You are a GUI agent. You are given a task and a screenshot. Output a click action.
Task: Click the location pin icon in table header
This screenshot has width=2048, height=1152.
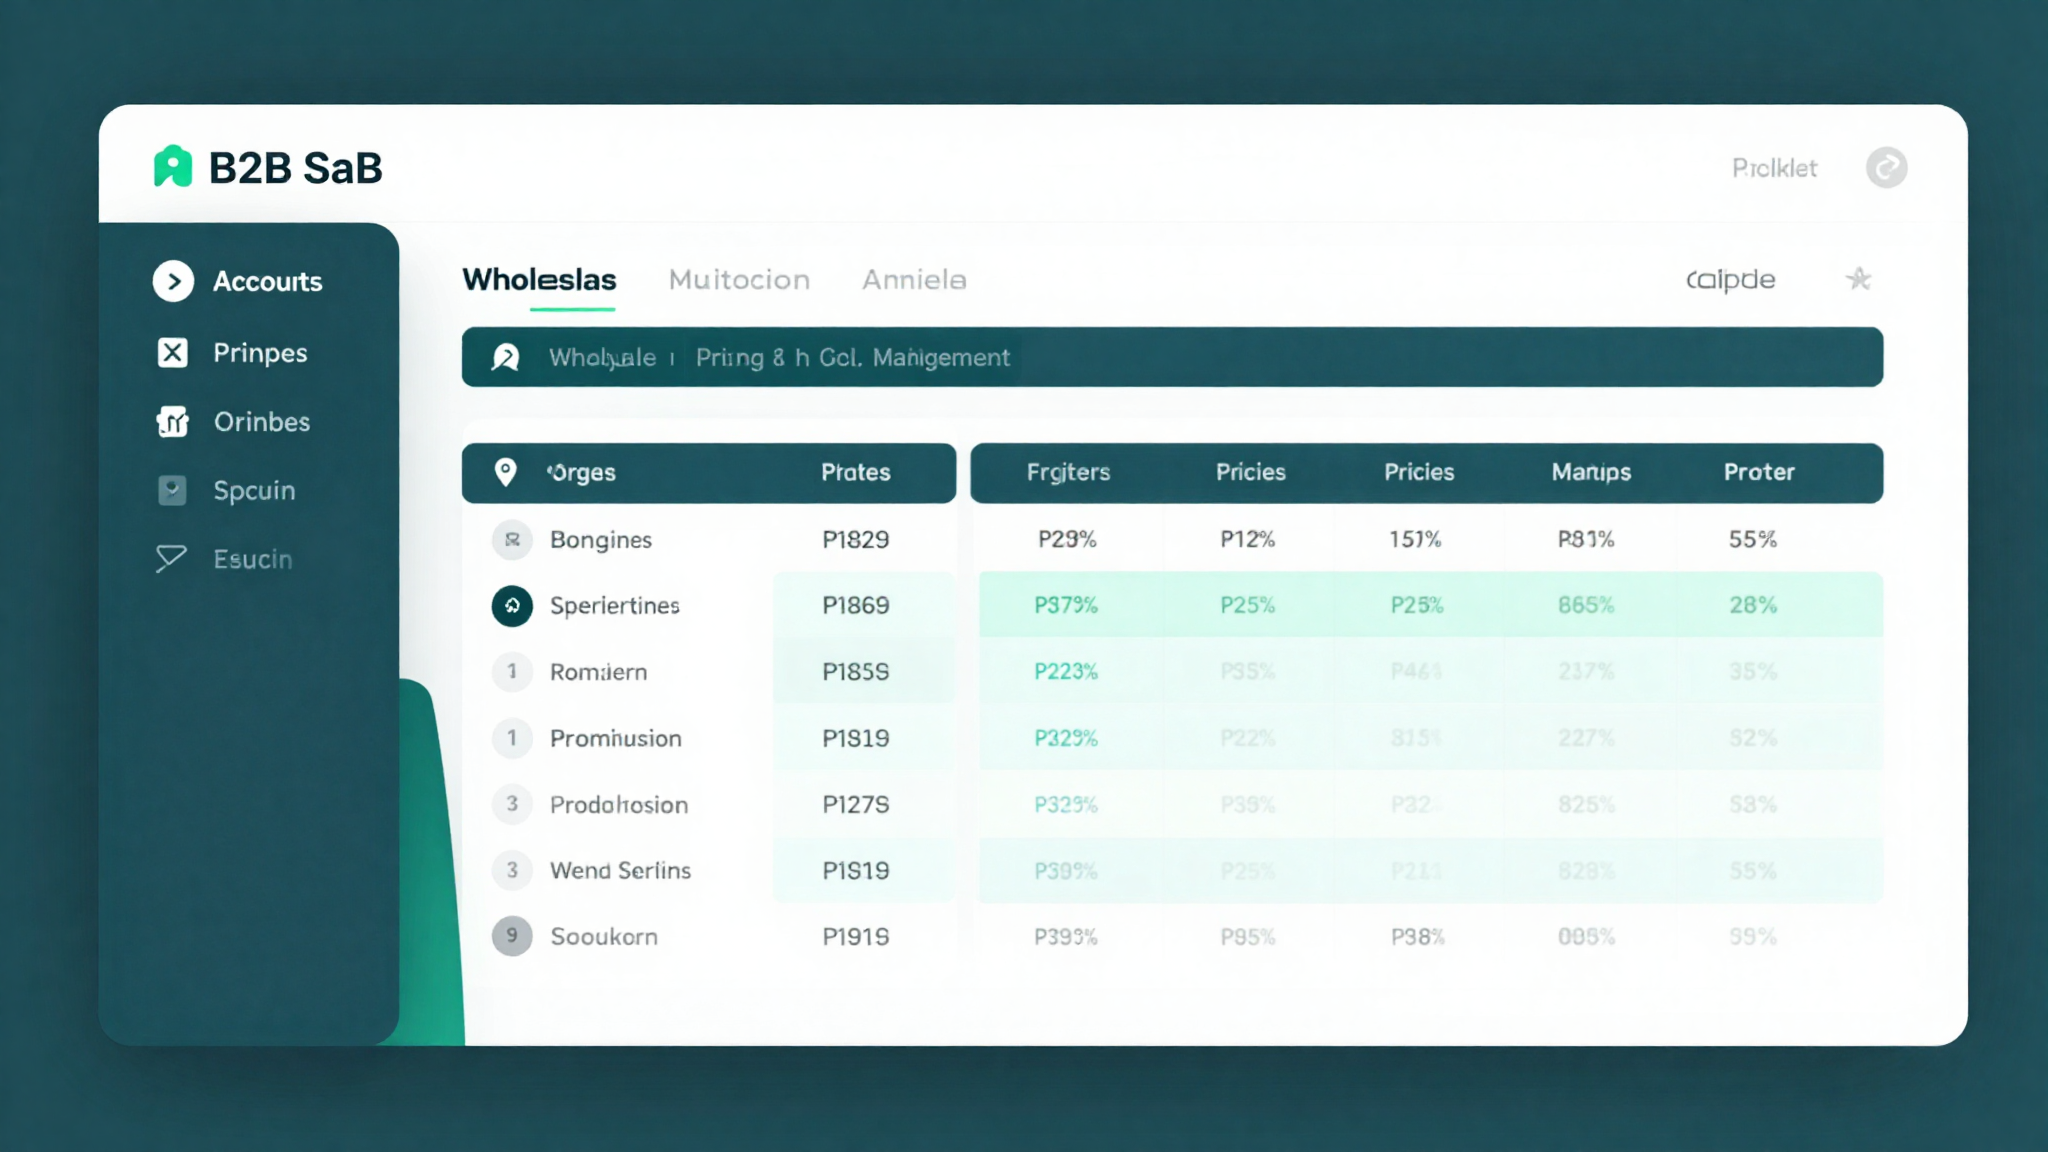(506, 472)
